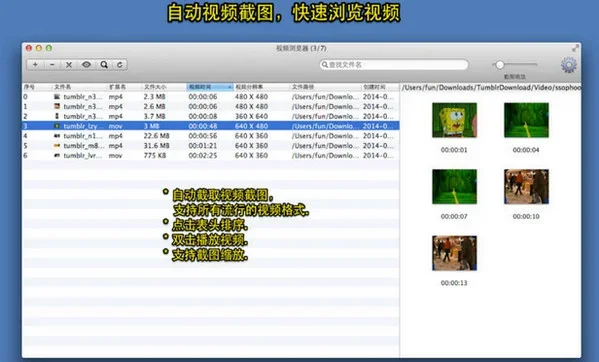Click the 00:00:13 timestamp label
599x362 pixels.
454,283
